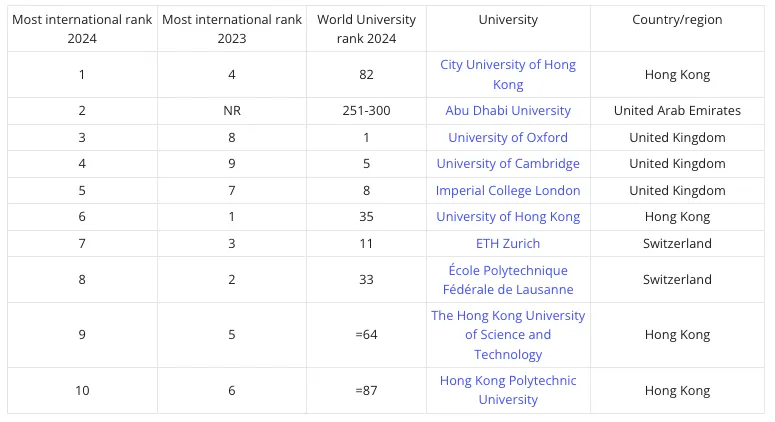Click the Abu Dhabi University link
Screen dimensions: 775x422
coord(508,111)
